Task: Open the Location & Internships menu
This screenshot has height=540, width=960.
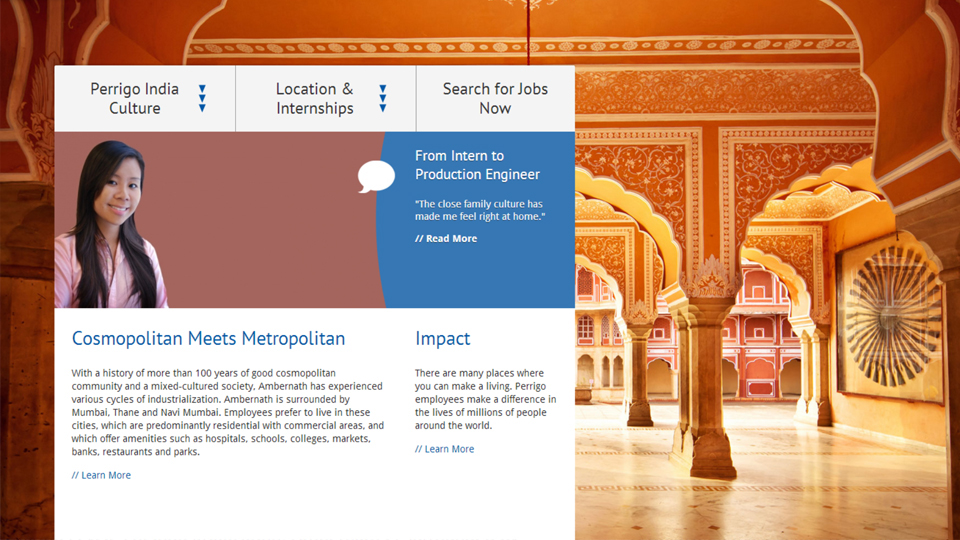Action: [x=315, y=99]
